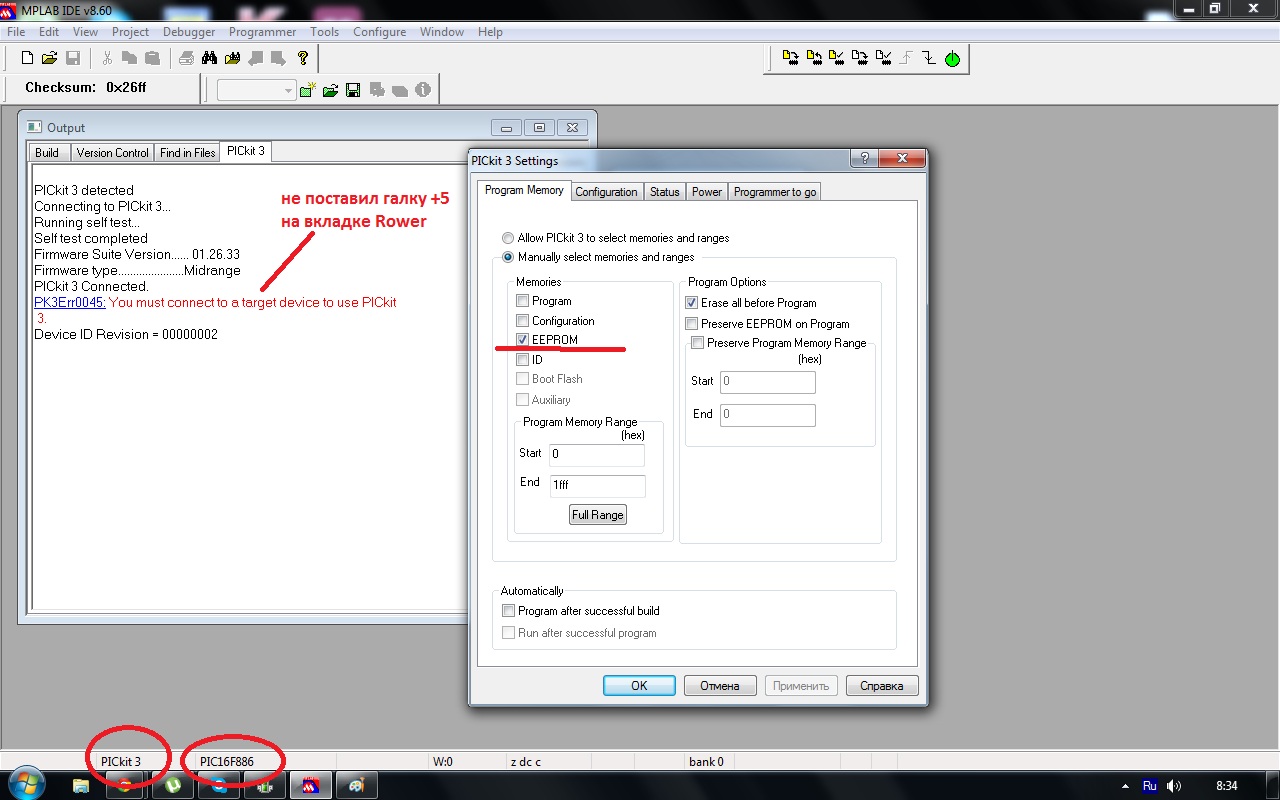
Task: Click the Blank Check target device icon
Action: point(883,58)
